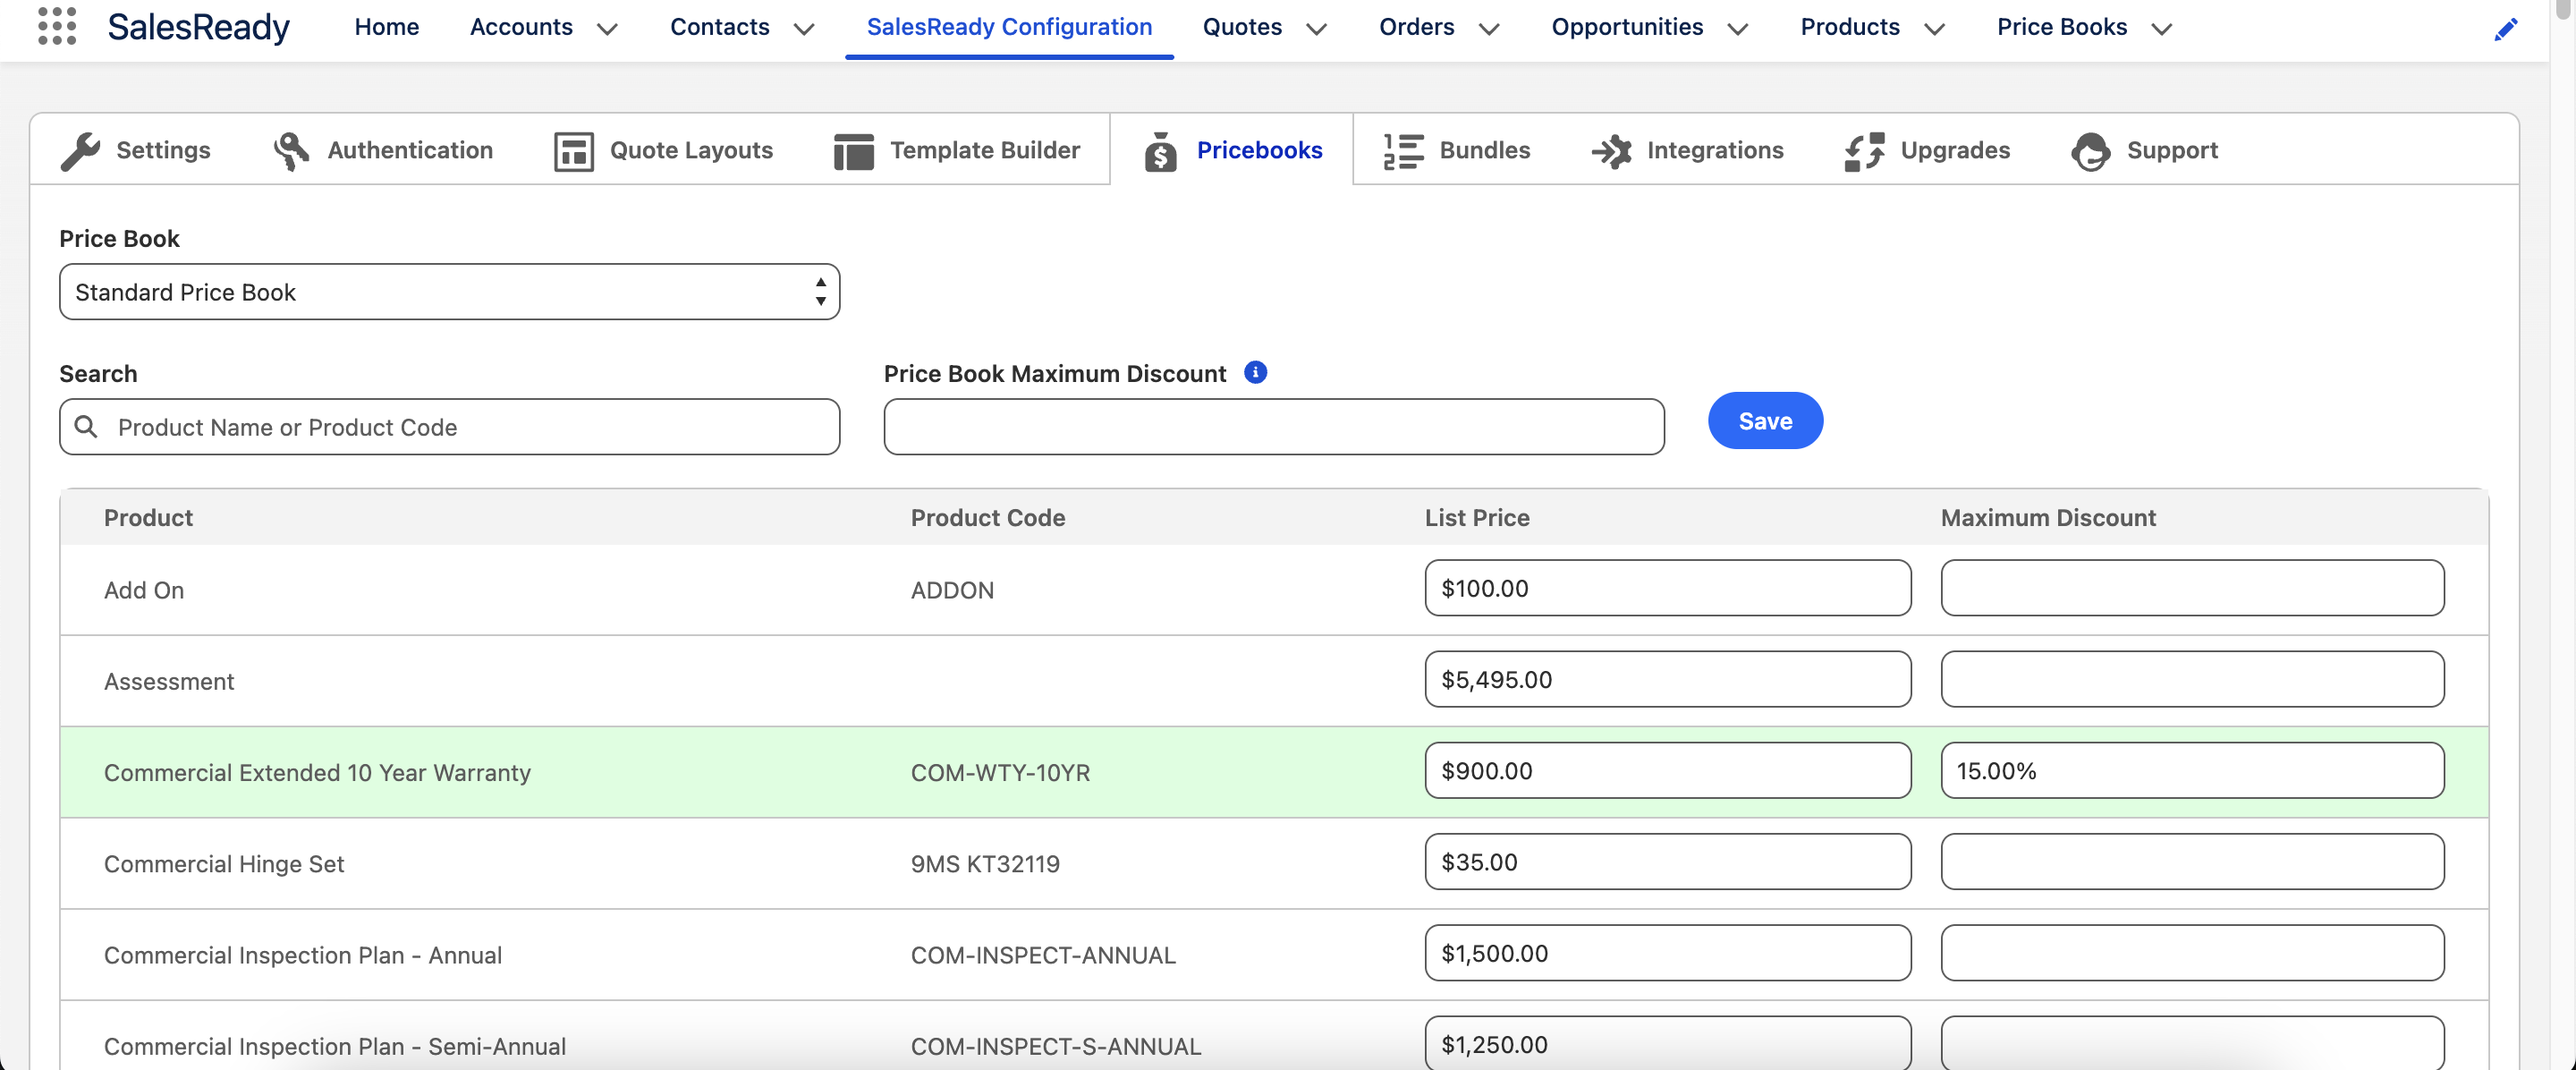Expand the Opportunities menu chevron
2576x1070 pixels.
(1738, 29)
